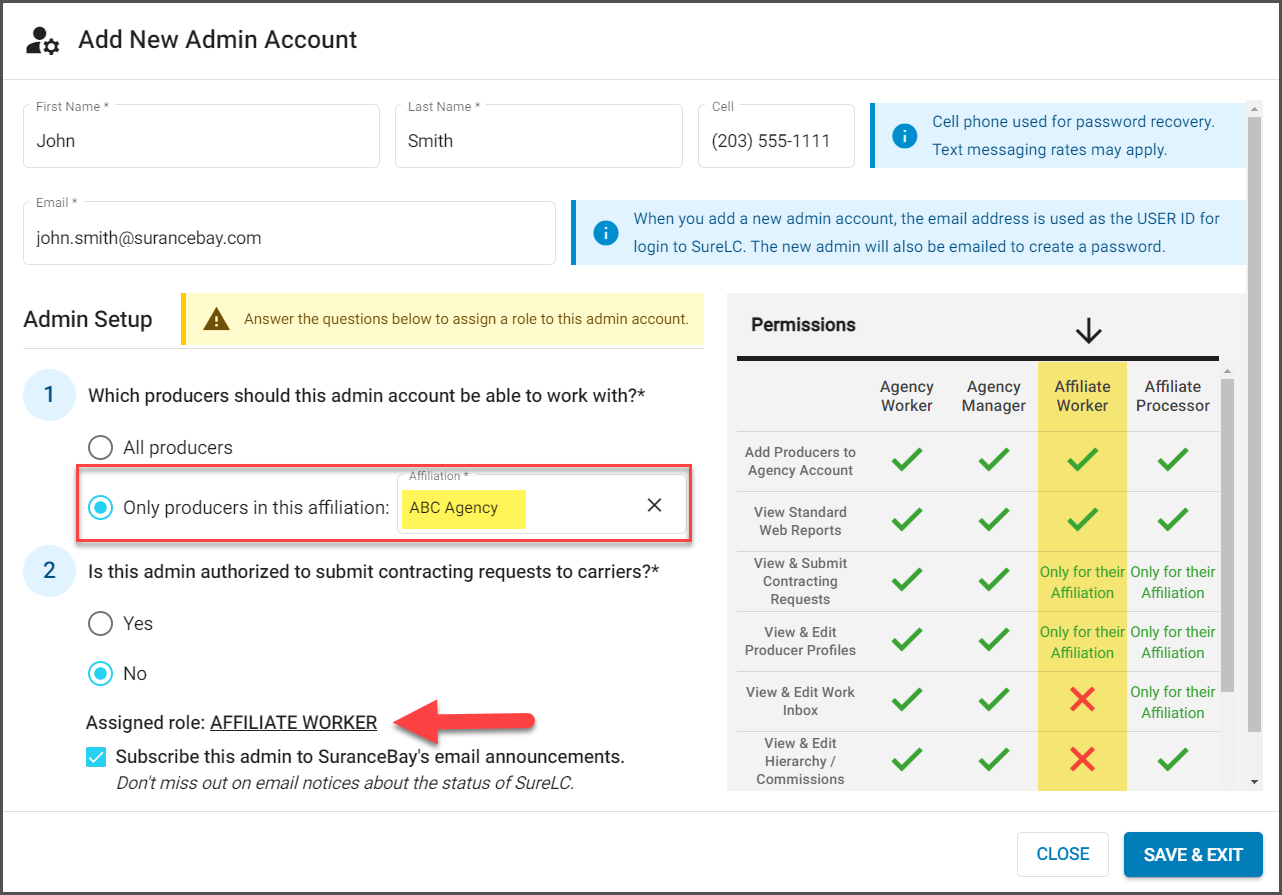The width and height of the screenshot is (1282, 895).
Task: Click the Add Producers to Agency Account label
Action: [x=800, y=461]
